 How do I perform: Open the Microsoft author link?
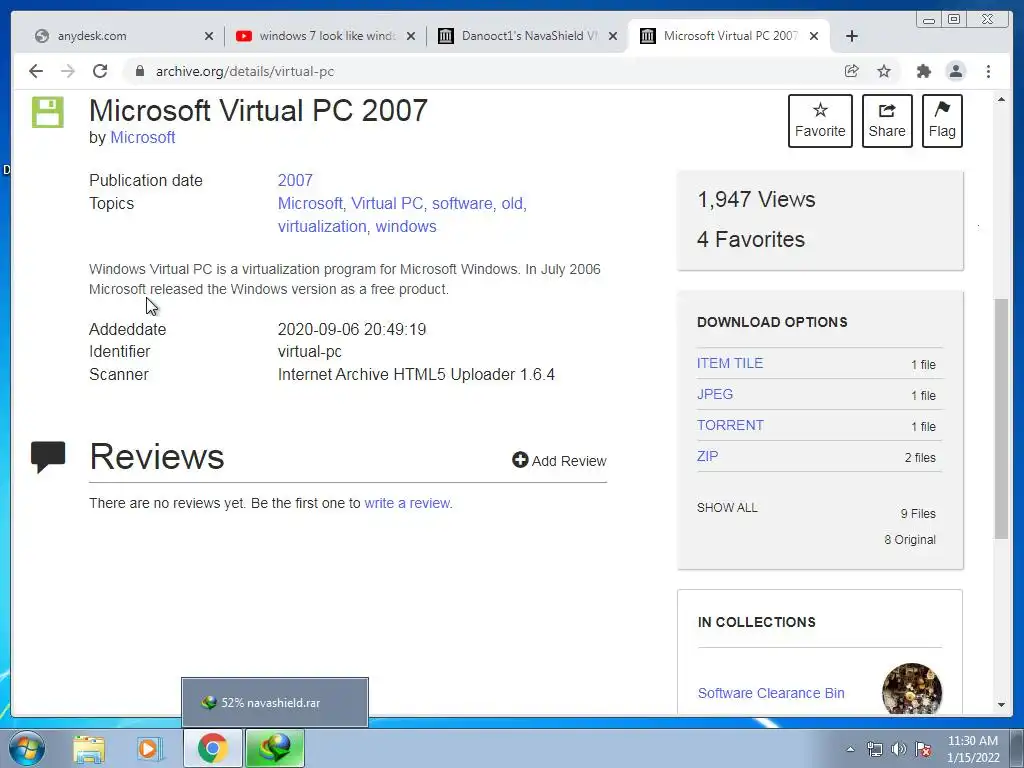coord(142,138)
